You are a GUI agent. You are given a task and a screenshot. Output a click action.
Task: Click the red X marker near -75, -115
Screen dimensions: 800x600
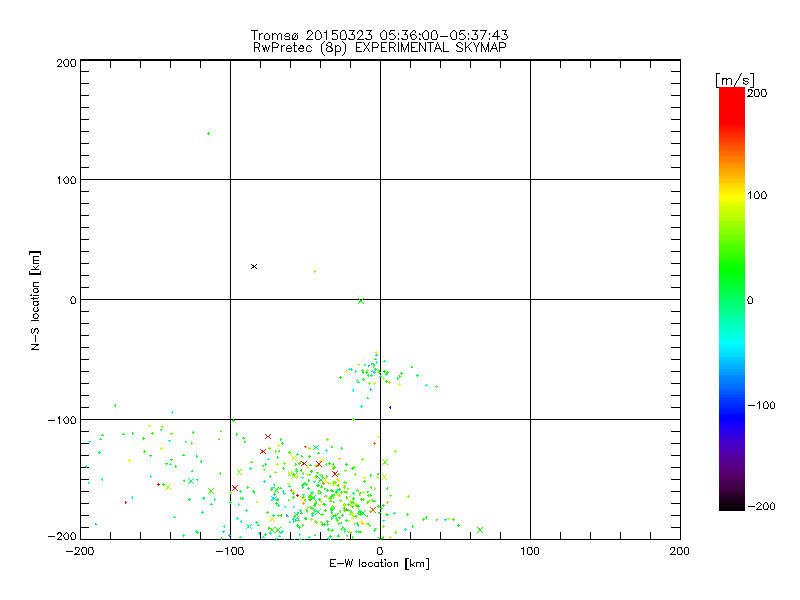[268, 436]
